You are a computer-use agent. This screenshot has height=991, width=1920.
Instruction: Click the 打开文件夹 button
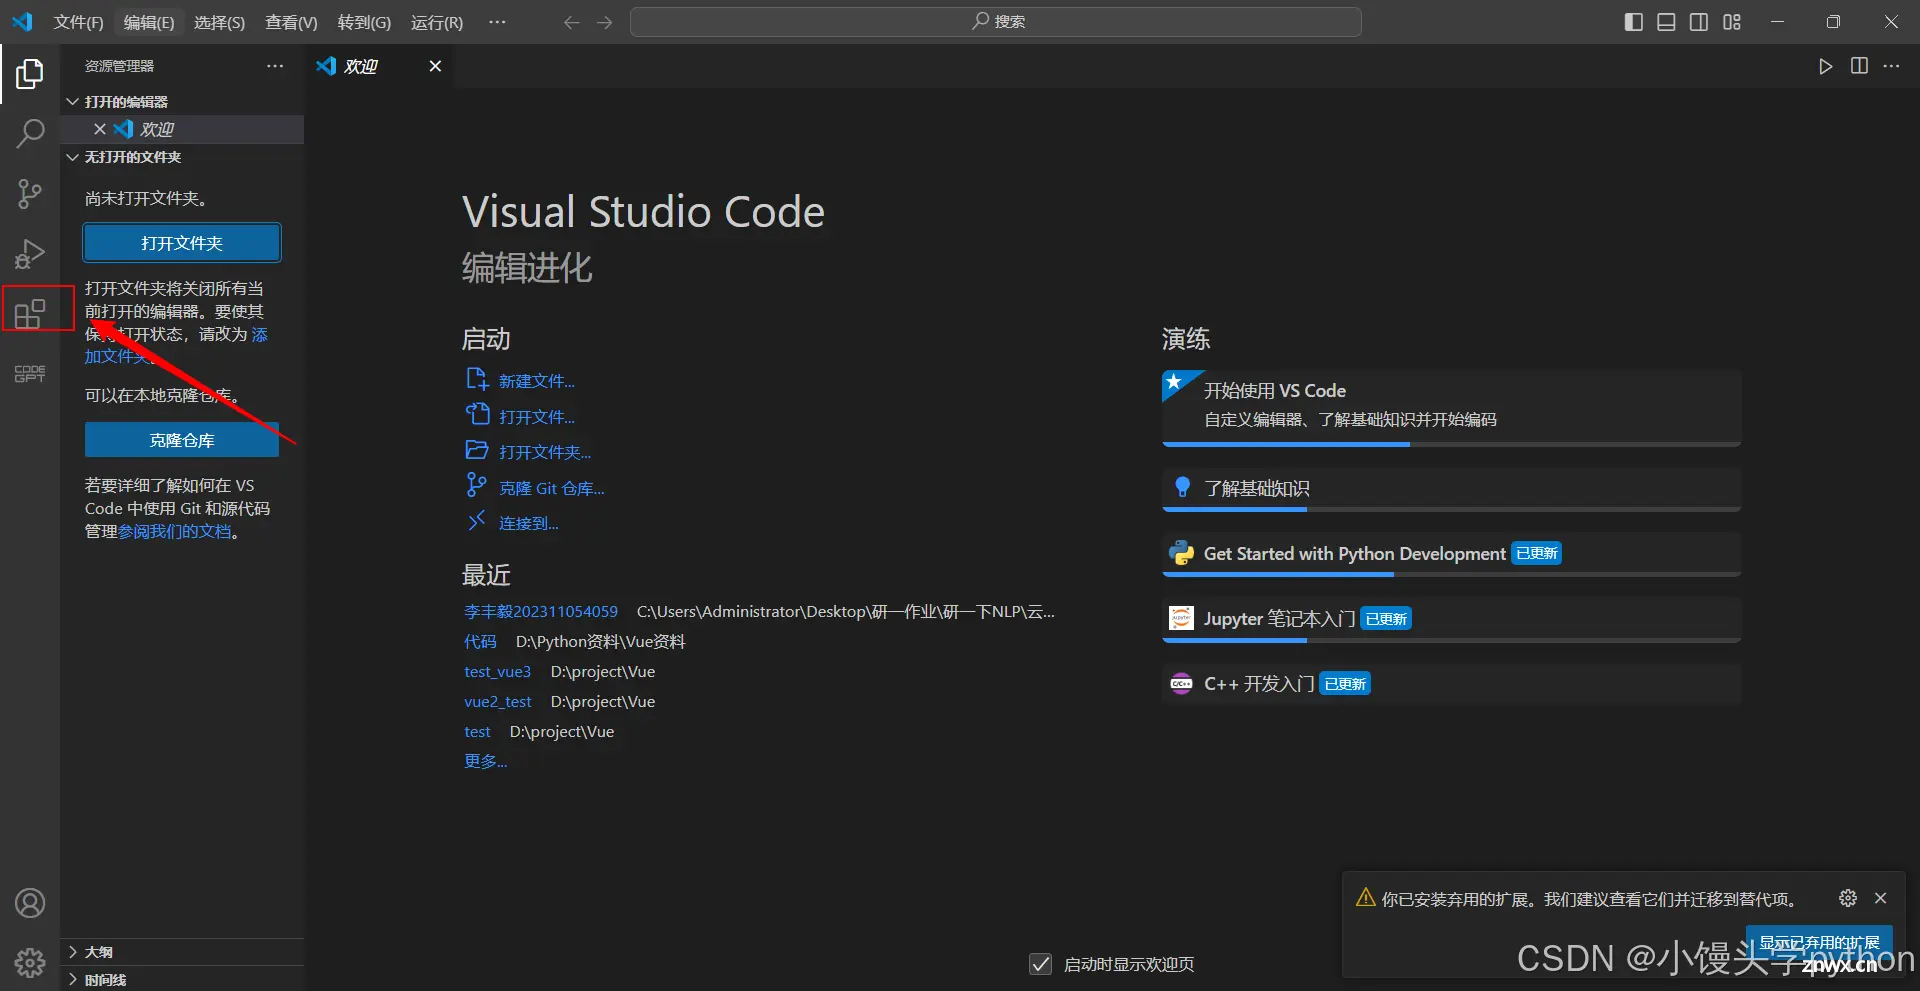pos(182,243)
